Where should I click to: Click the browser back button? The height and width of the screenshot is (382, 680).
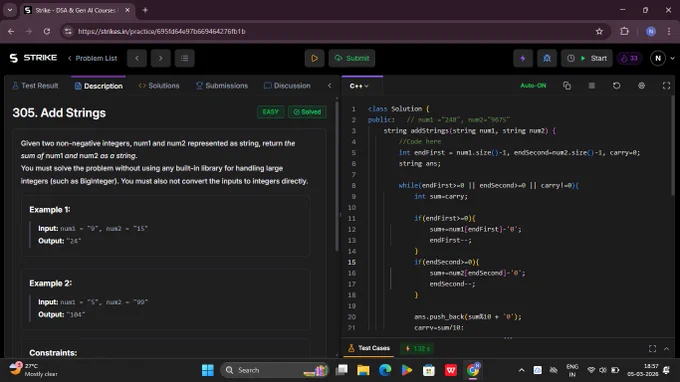[11, 31]
